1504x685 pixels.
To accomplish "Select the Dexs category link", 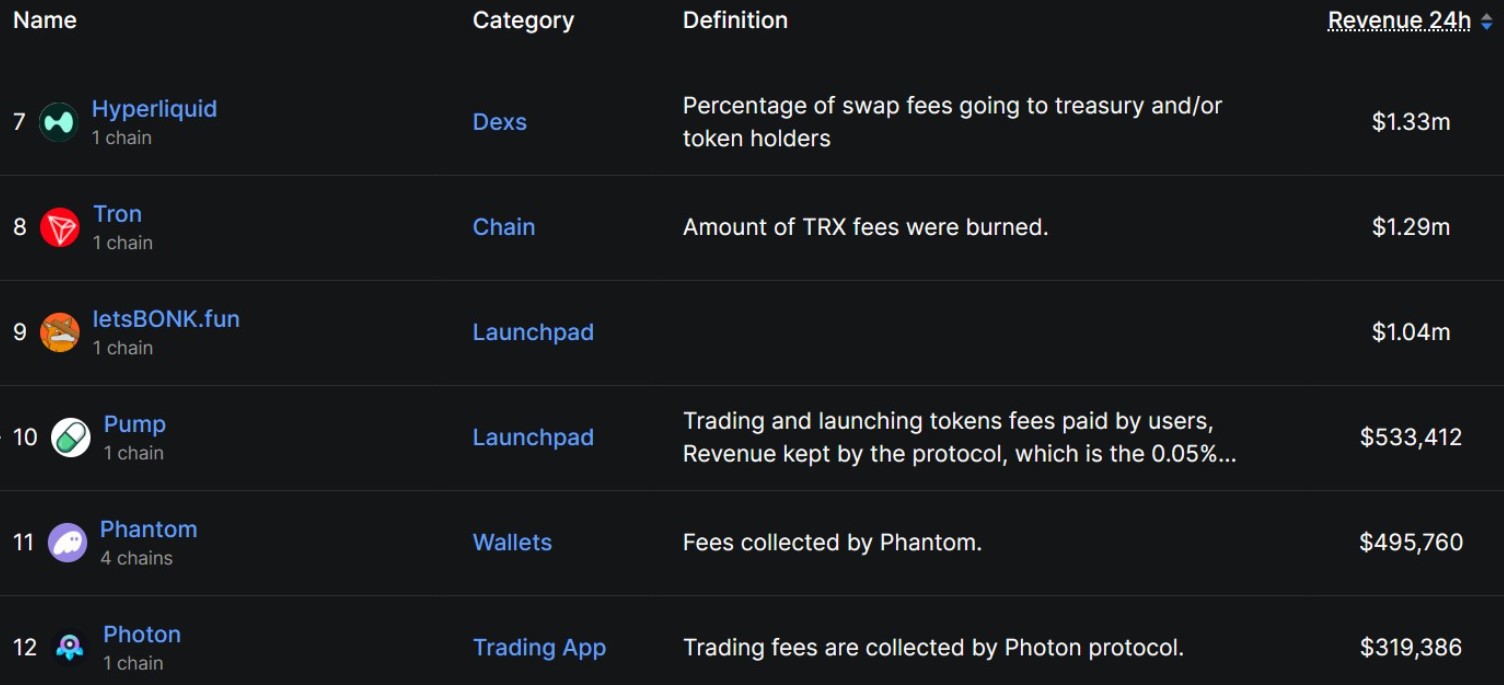I will [499, 121].
